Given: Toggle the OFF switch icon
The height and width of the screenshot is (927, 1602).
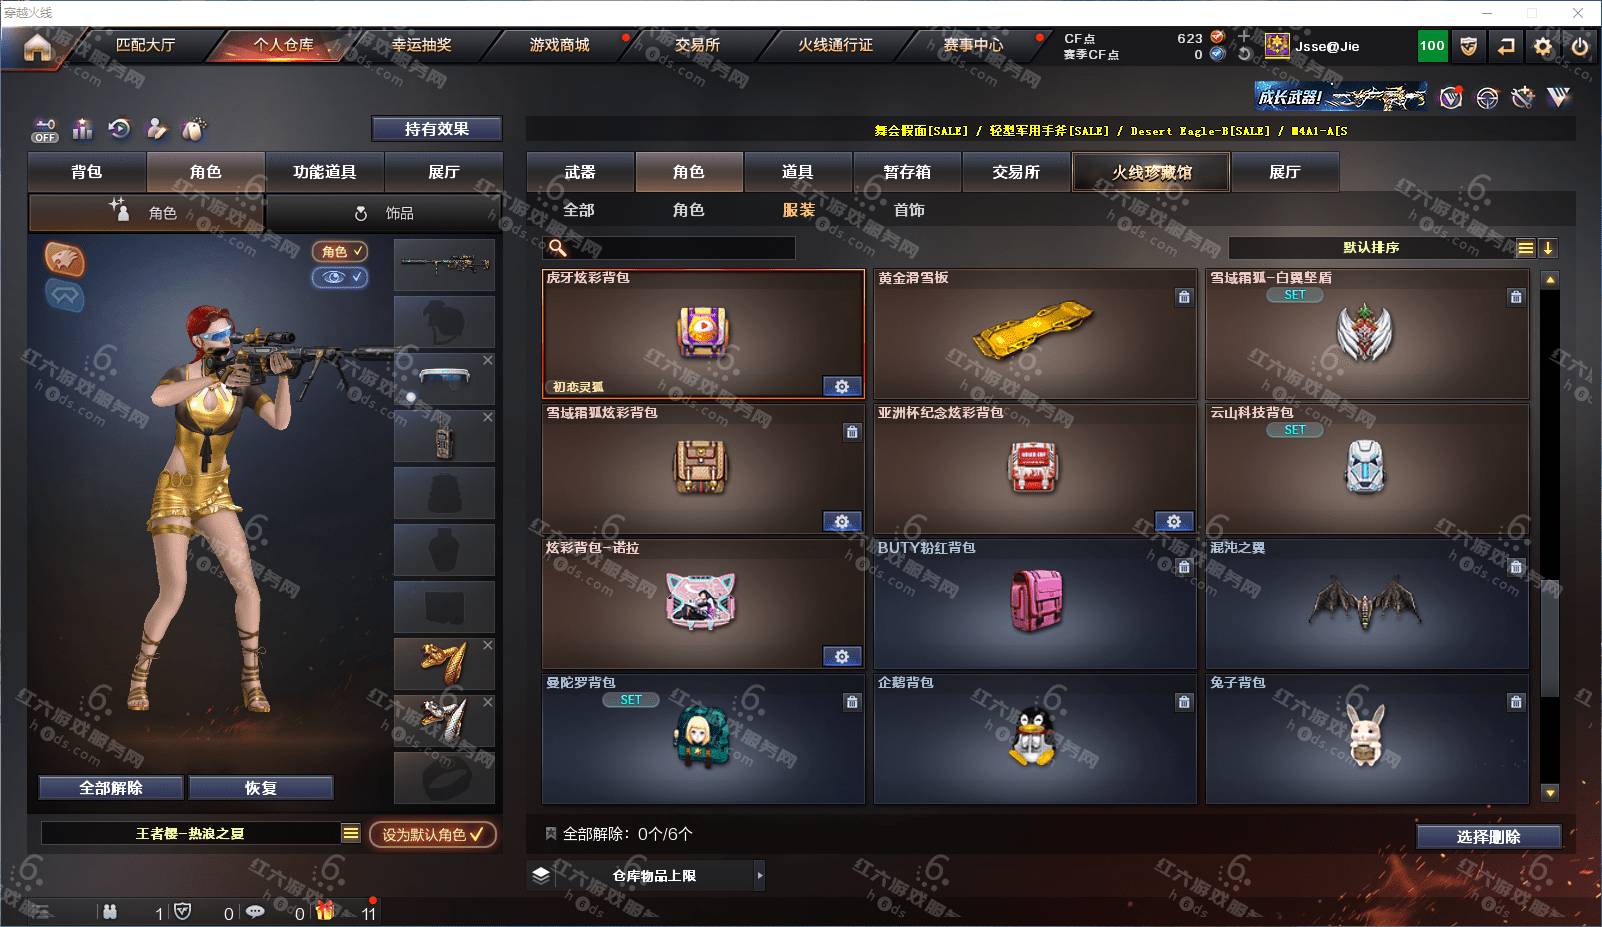Looking at the screenshot, I should (45, 130).
